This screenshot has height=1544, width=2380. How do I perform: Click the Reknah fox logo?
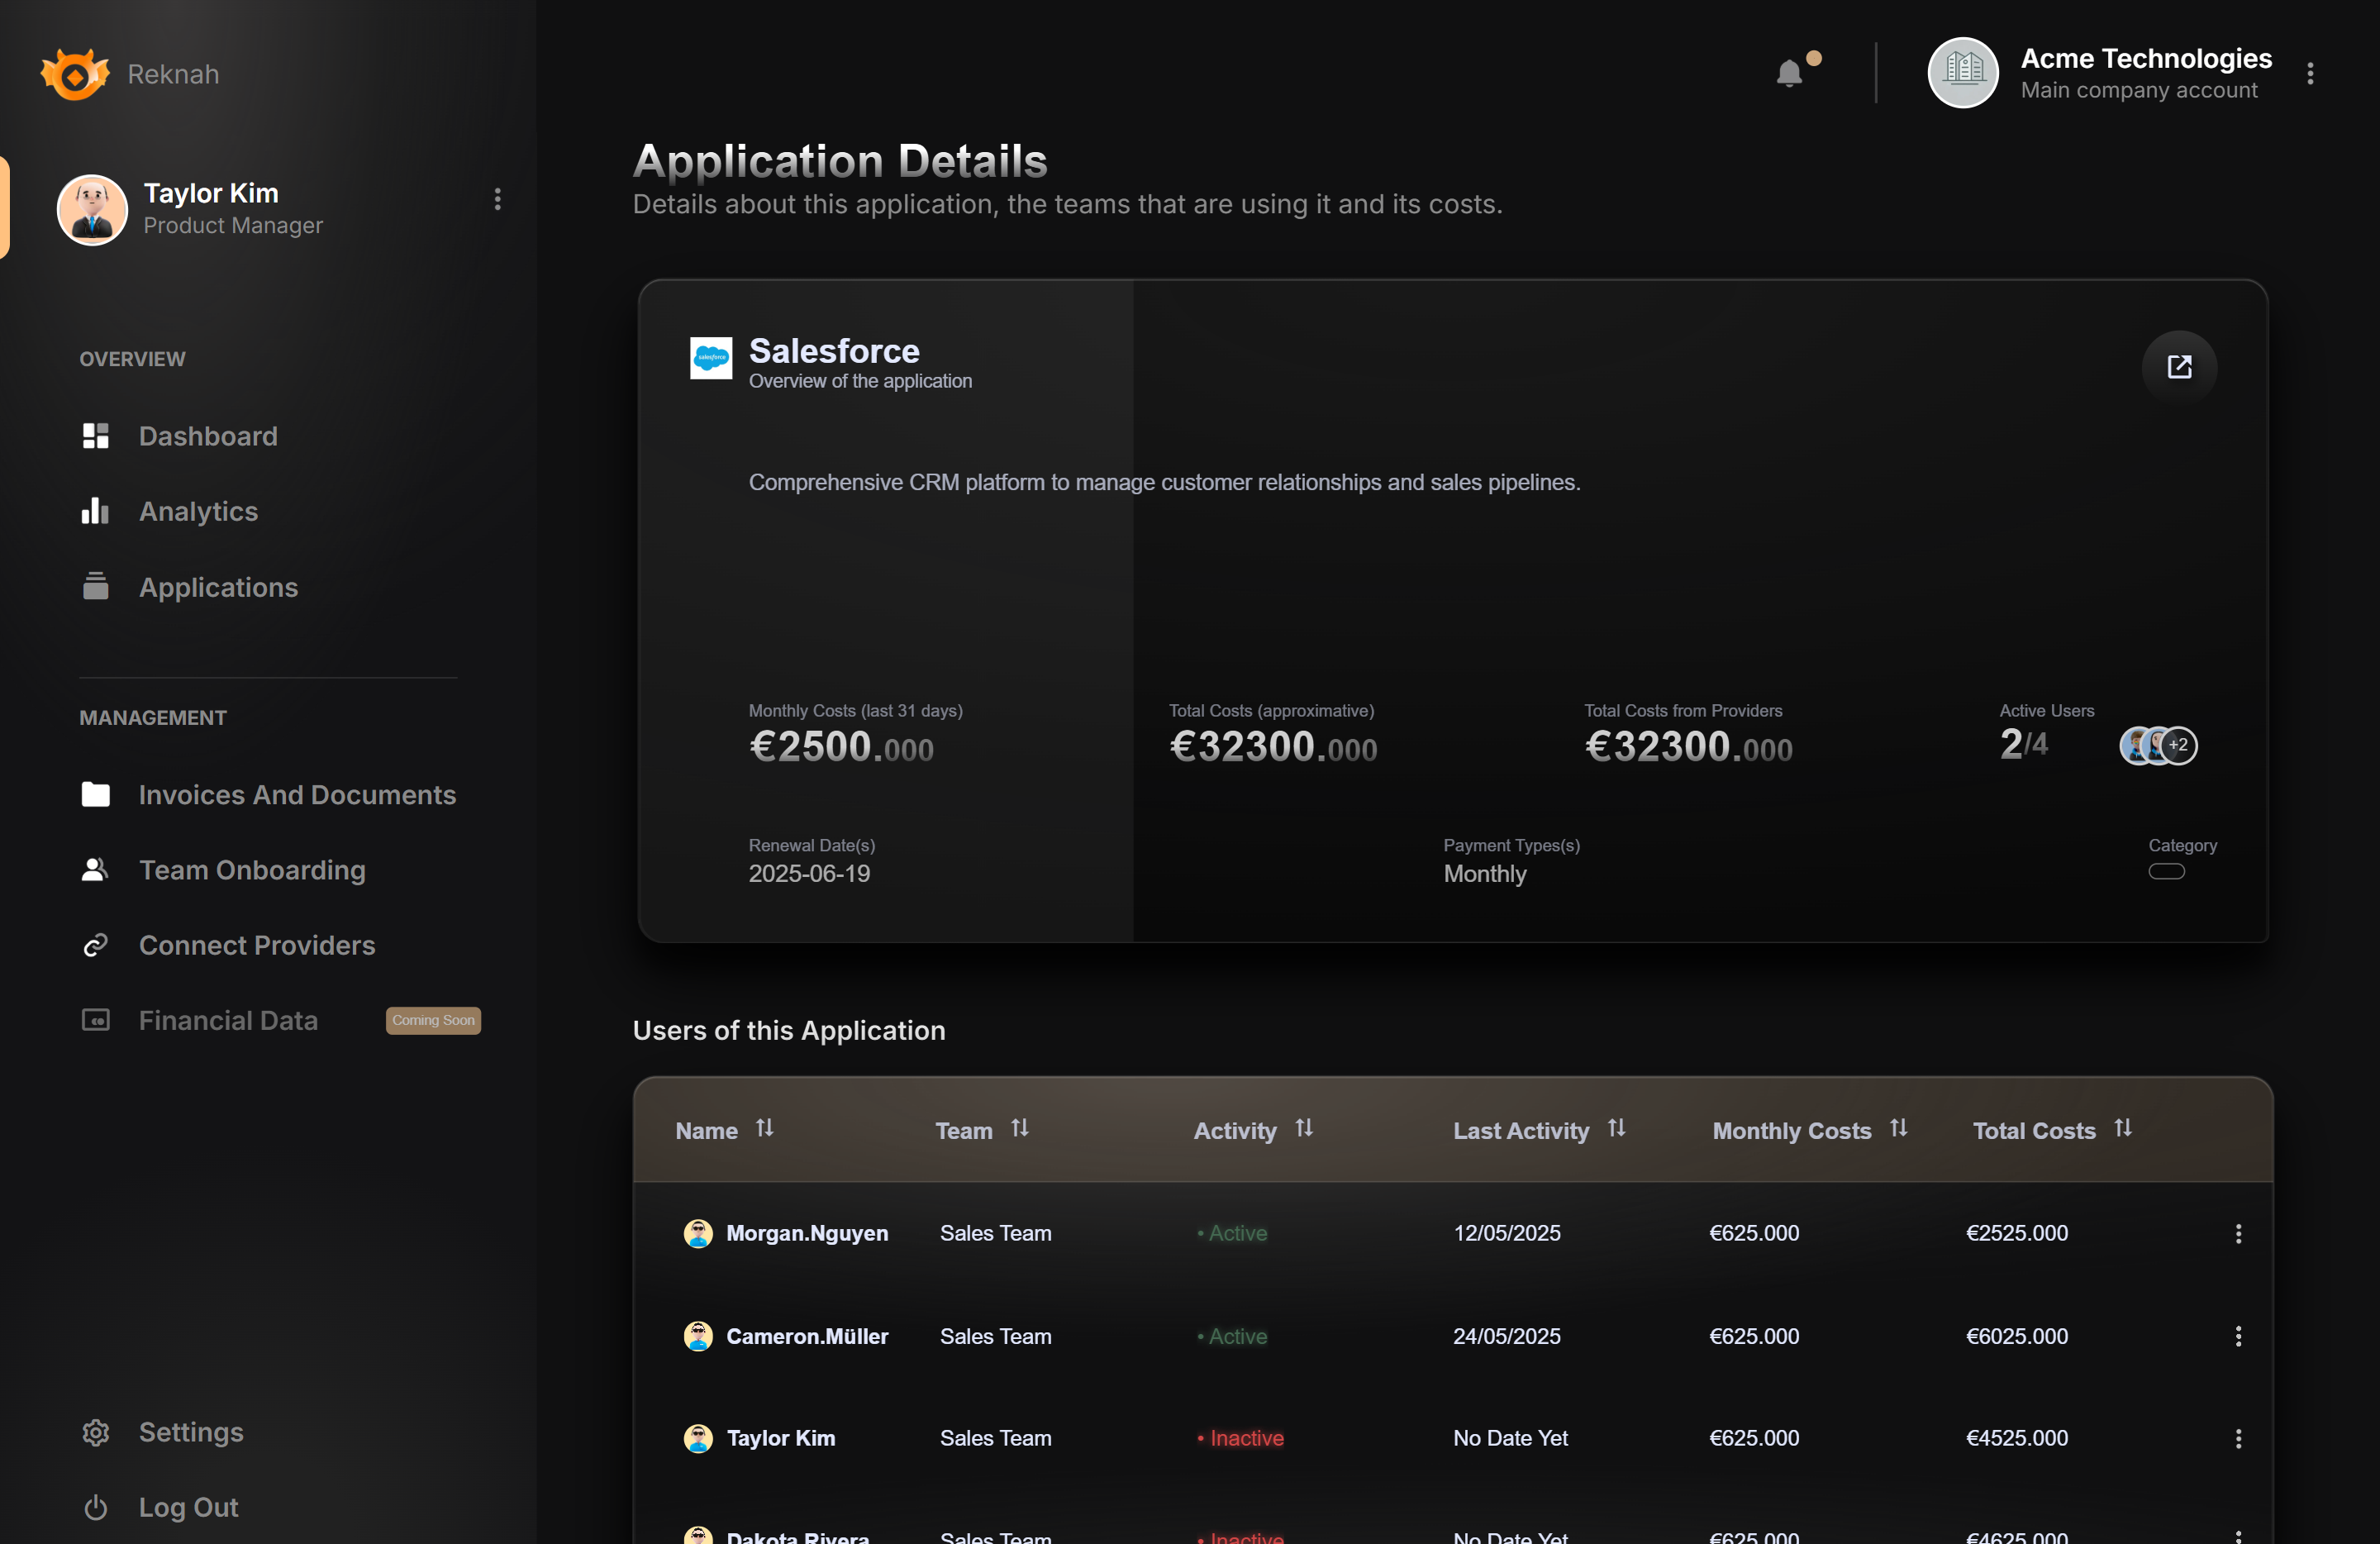pyautogui.click(x=74, y=74)
